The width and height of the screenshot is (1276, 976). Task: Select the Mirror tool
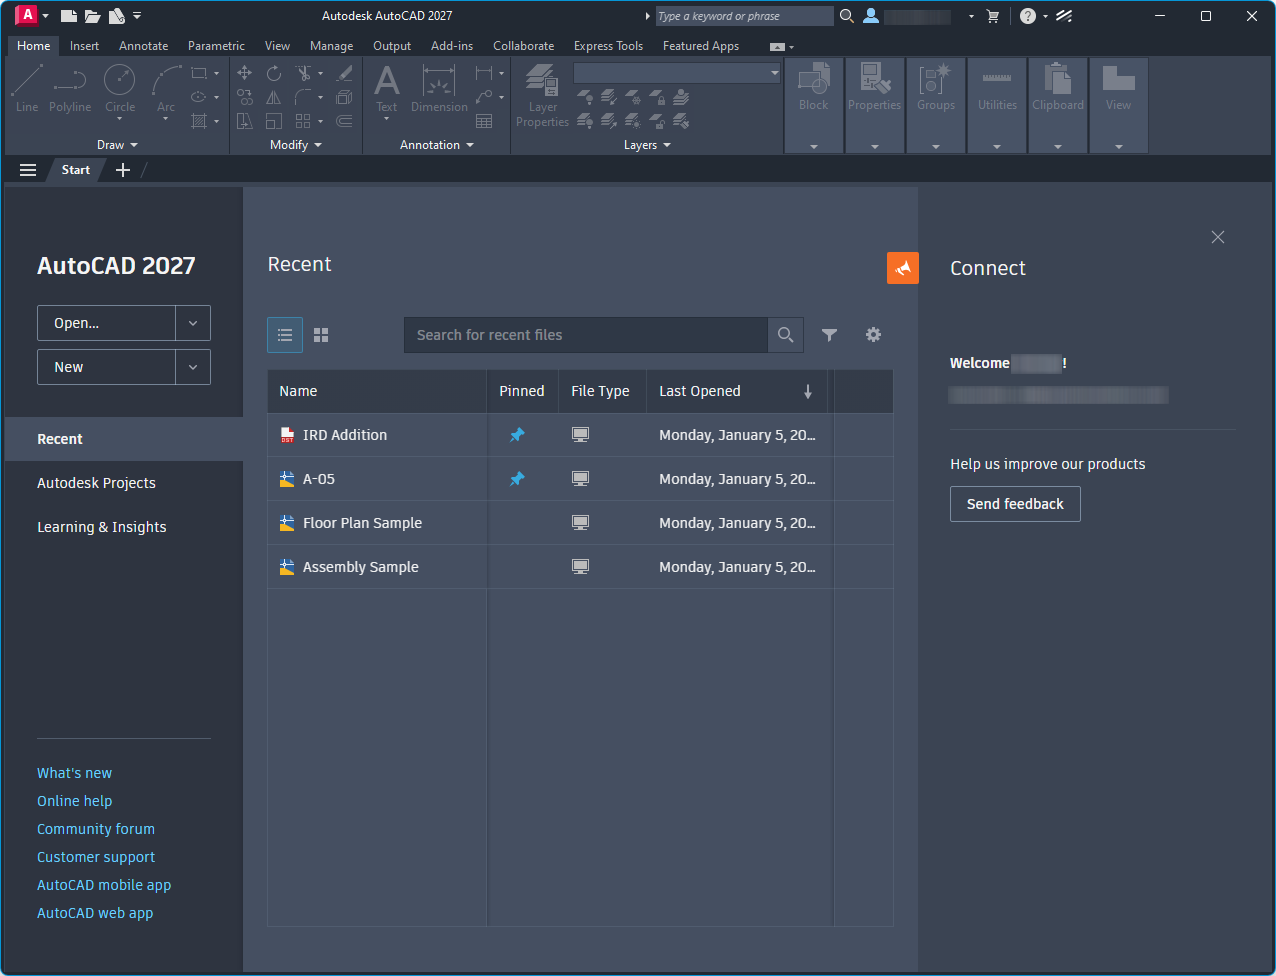(x=274, y=97)
